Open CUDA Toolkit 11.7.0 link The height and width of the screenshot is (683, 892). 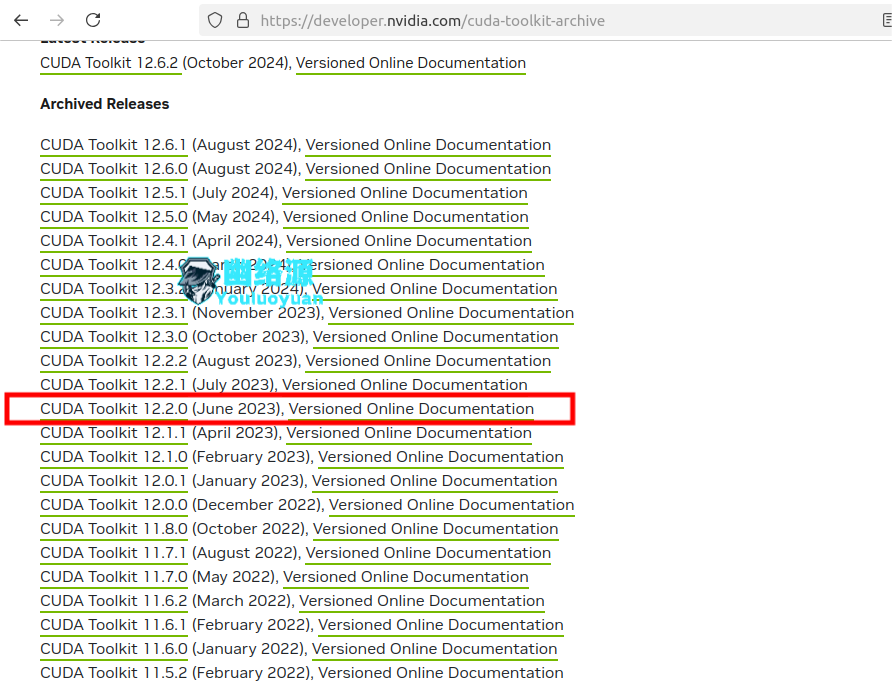[x=114, y=577]
